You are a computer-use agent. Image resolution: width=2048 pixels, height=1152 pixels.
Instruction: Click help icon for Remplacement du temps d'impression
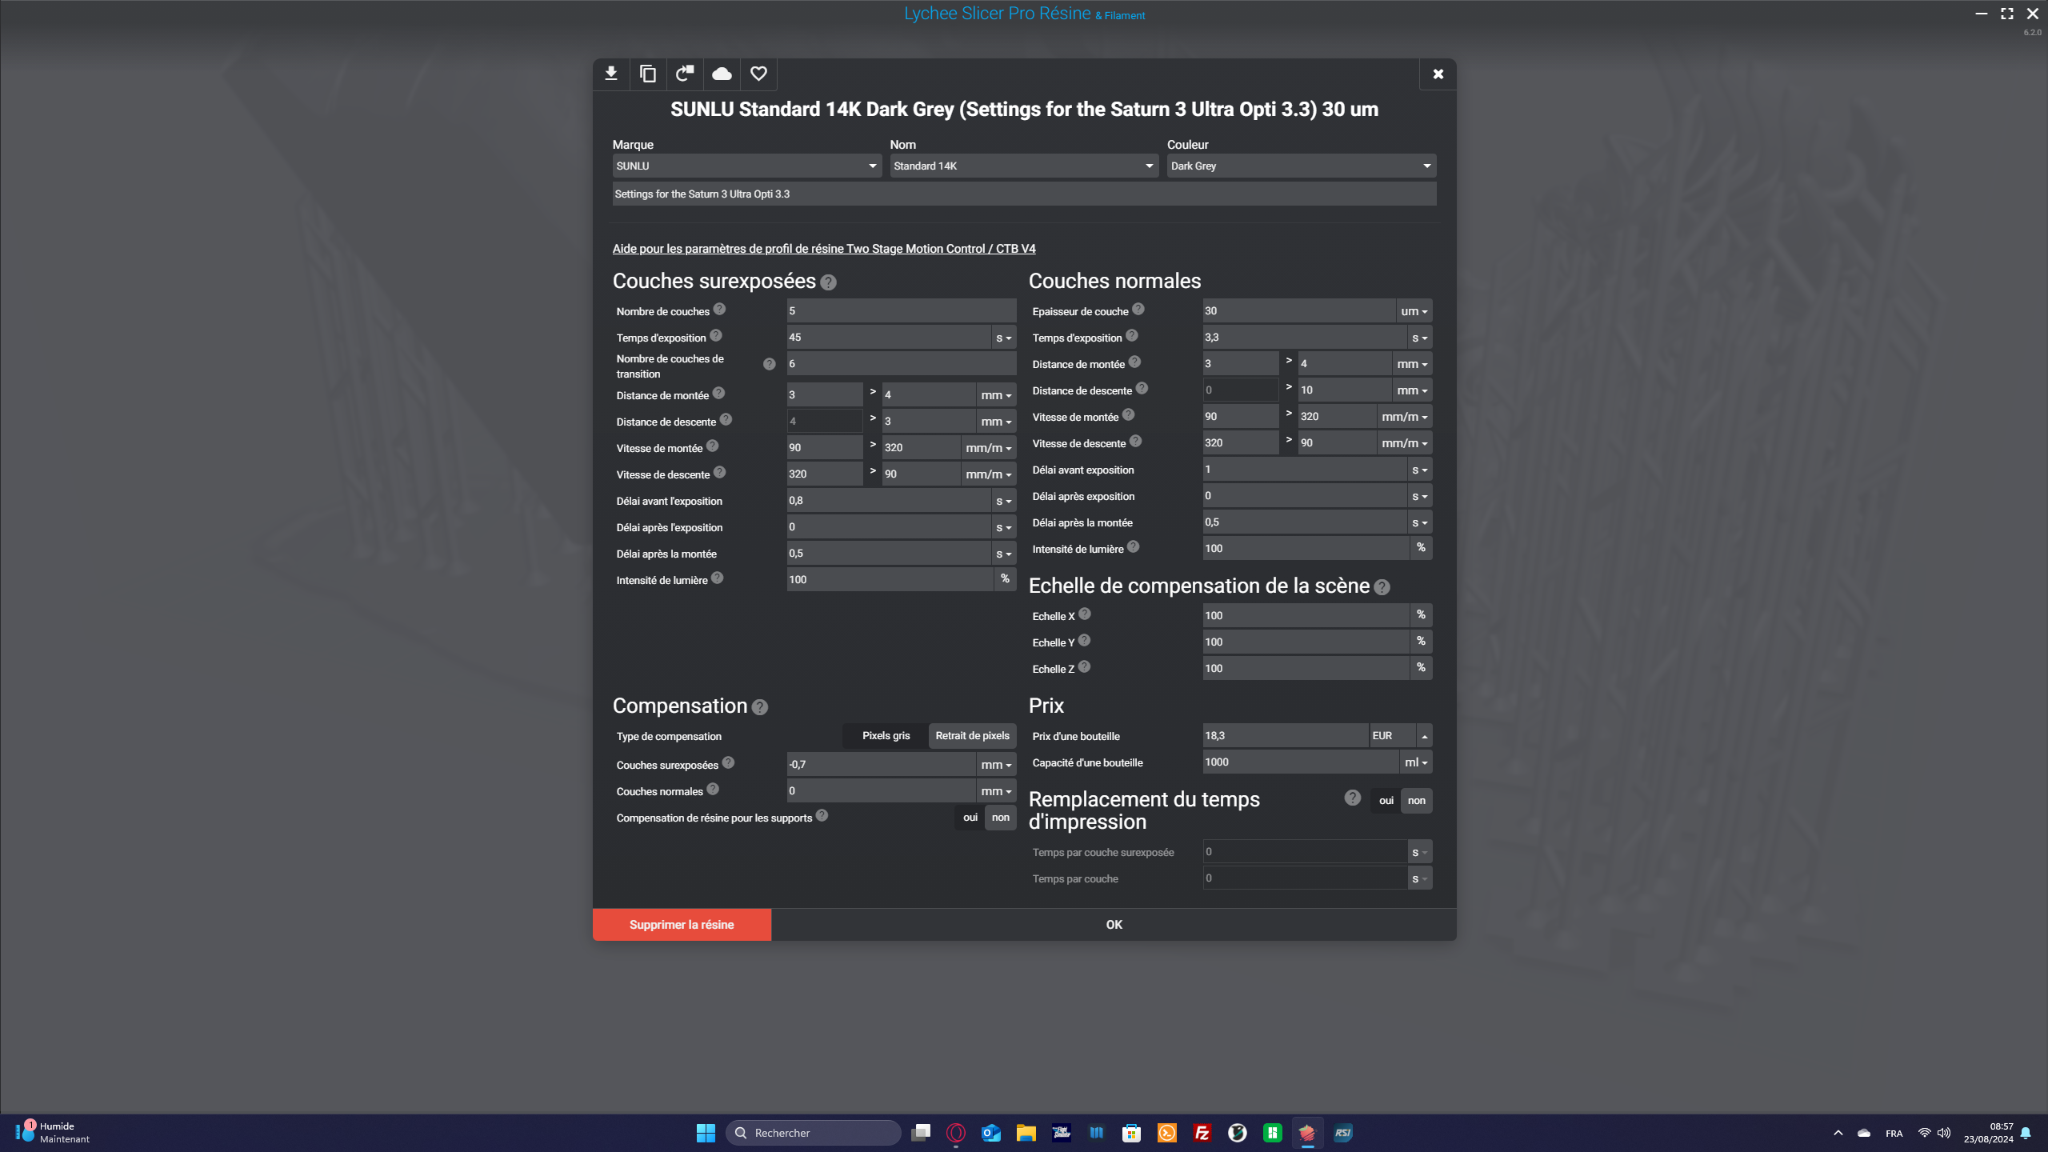1353,798
